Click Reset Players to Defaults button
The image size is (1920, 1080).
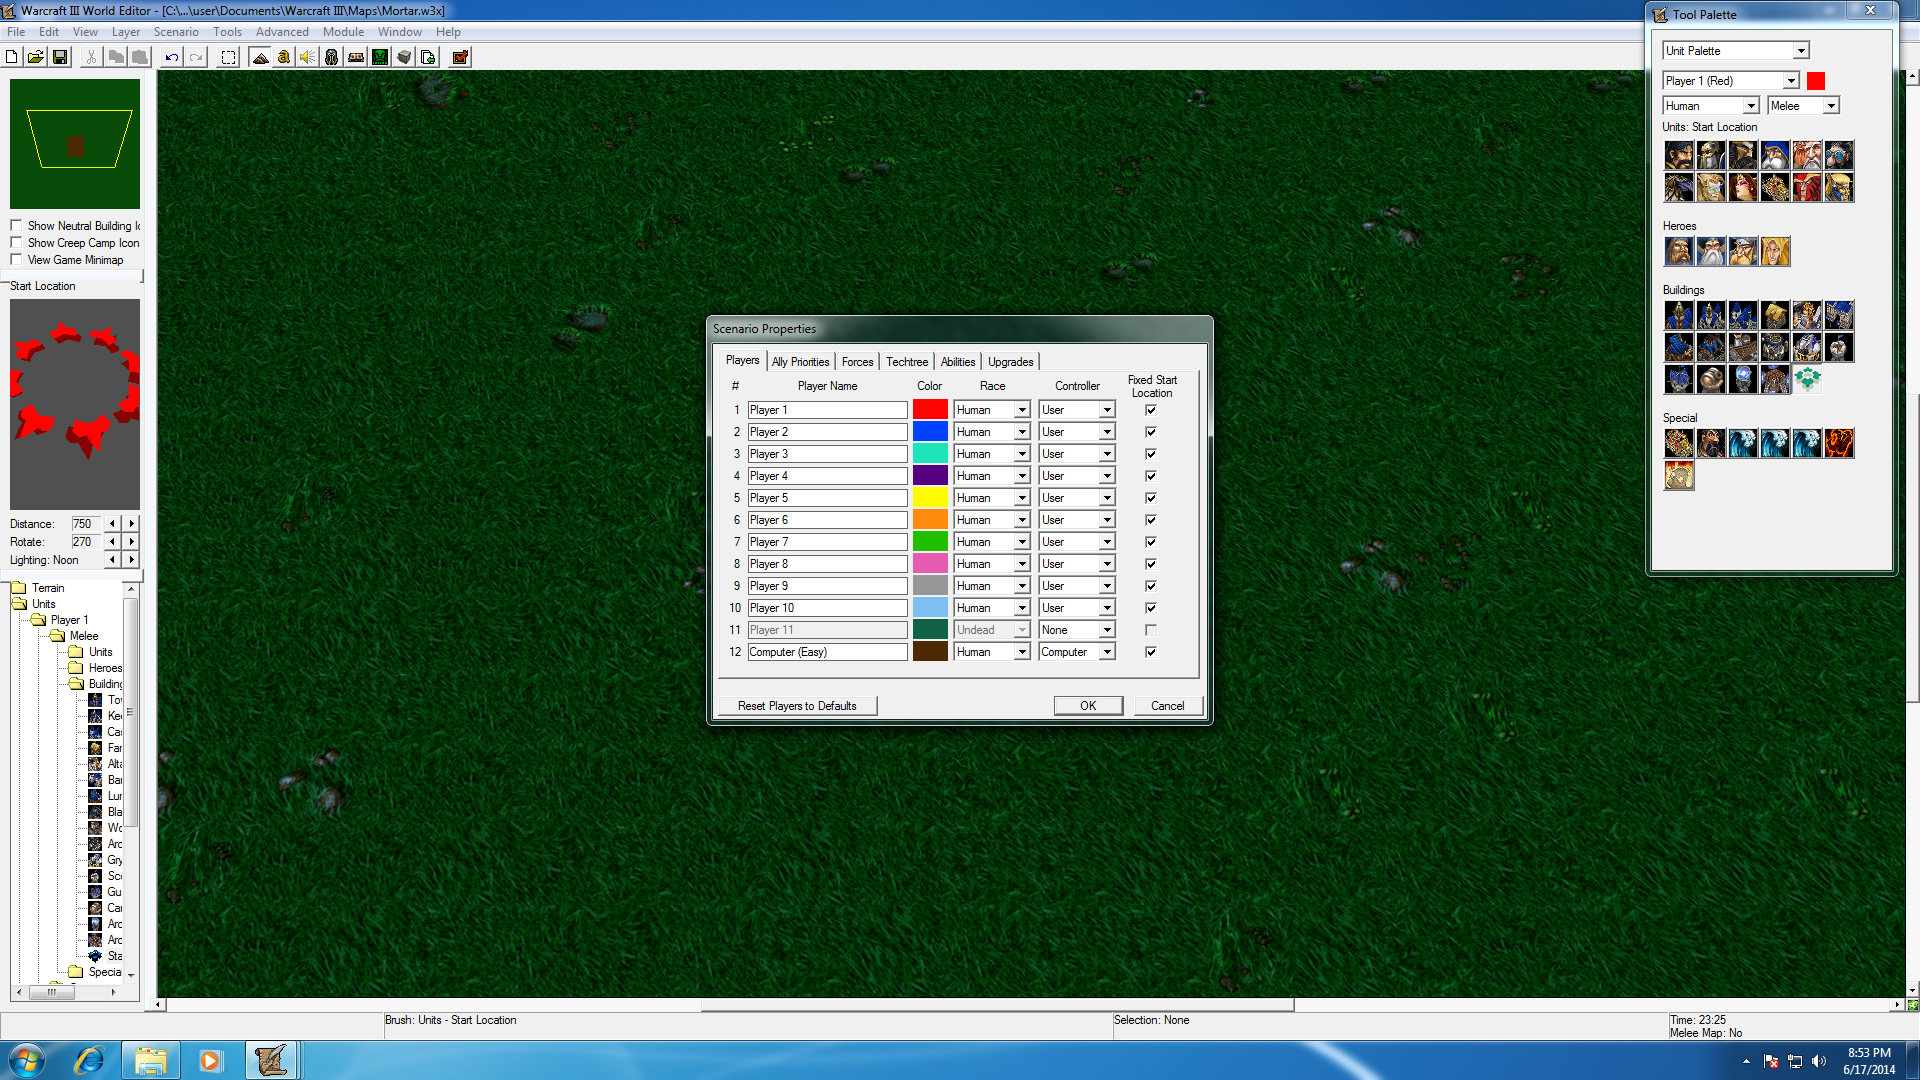(x=797, y=706)
